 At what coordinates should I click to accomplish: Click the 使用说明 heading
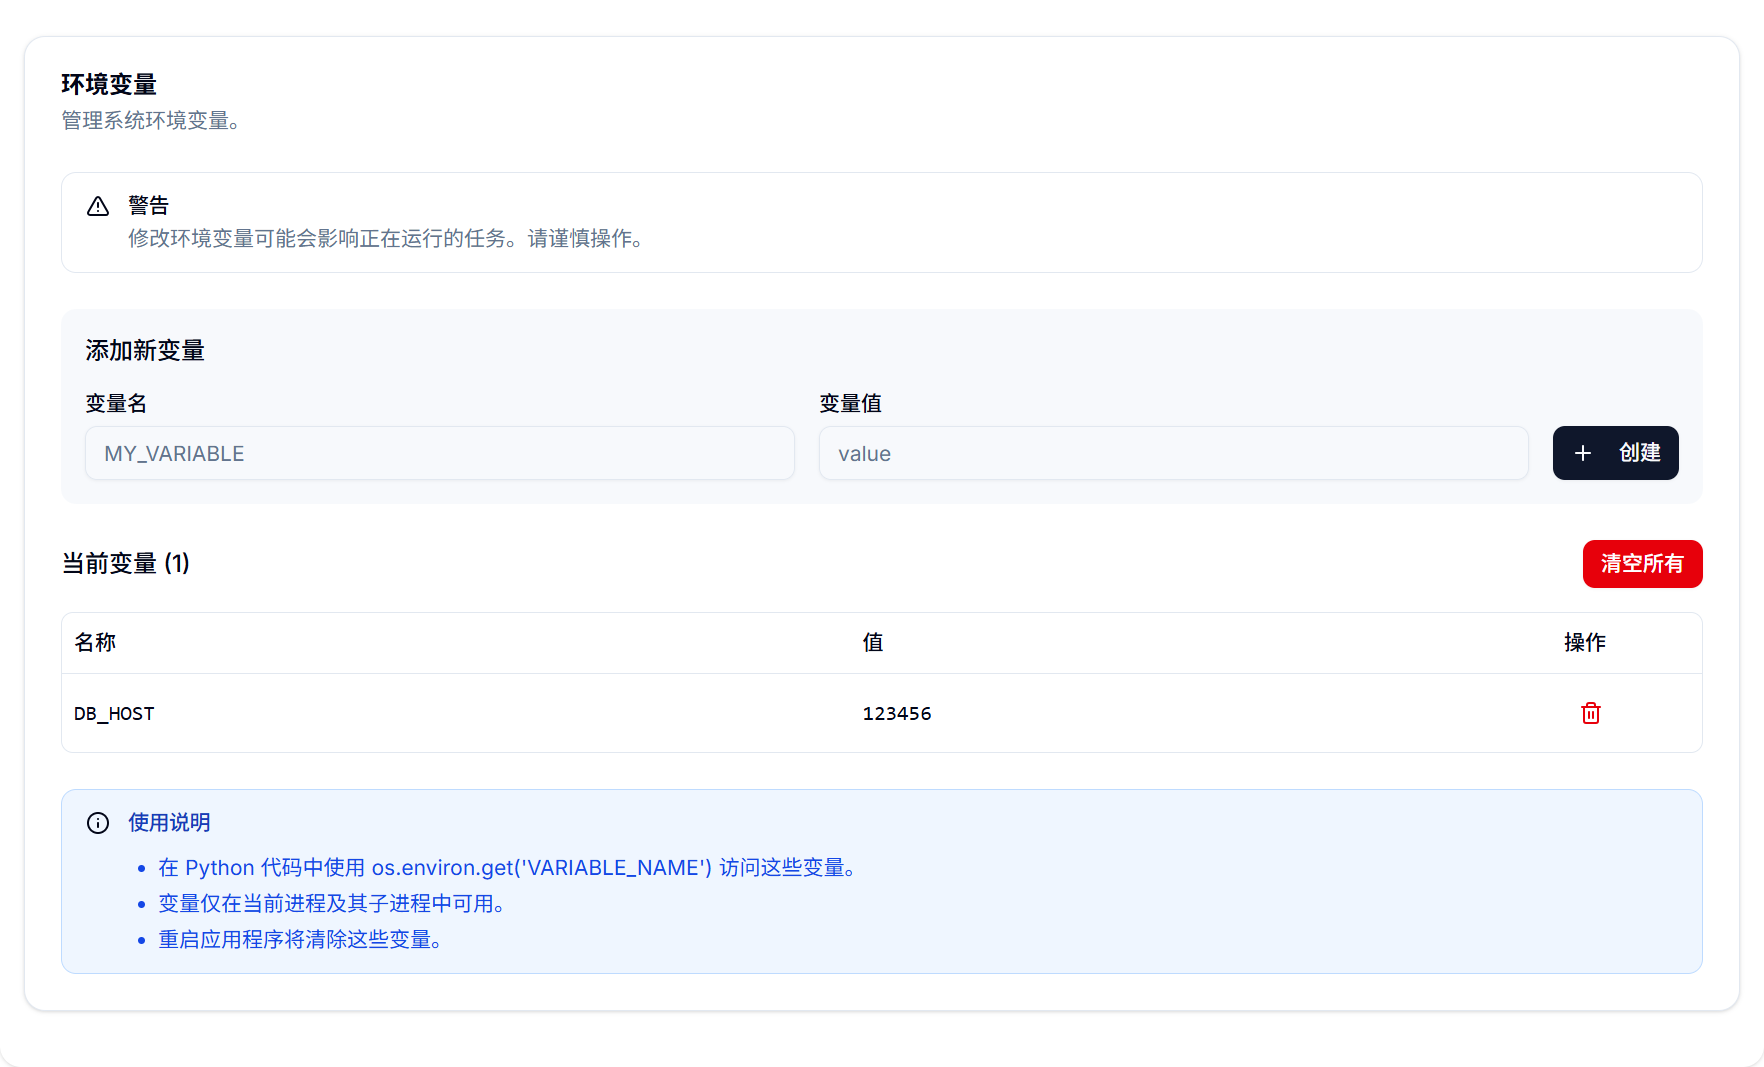click(169, 823)
